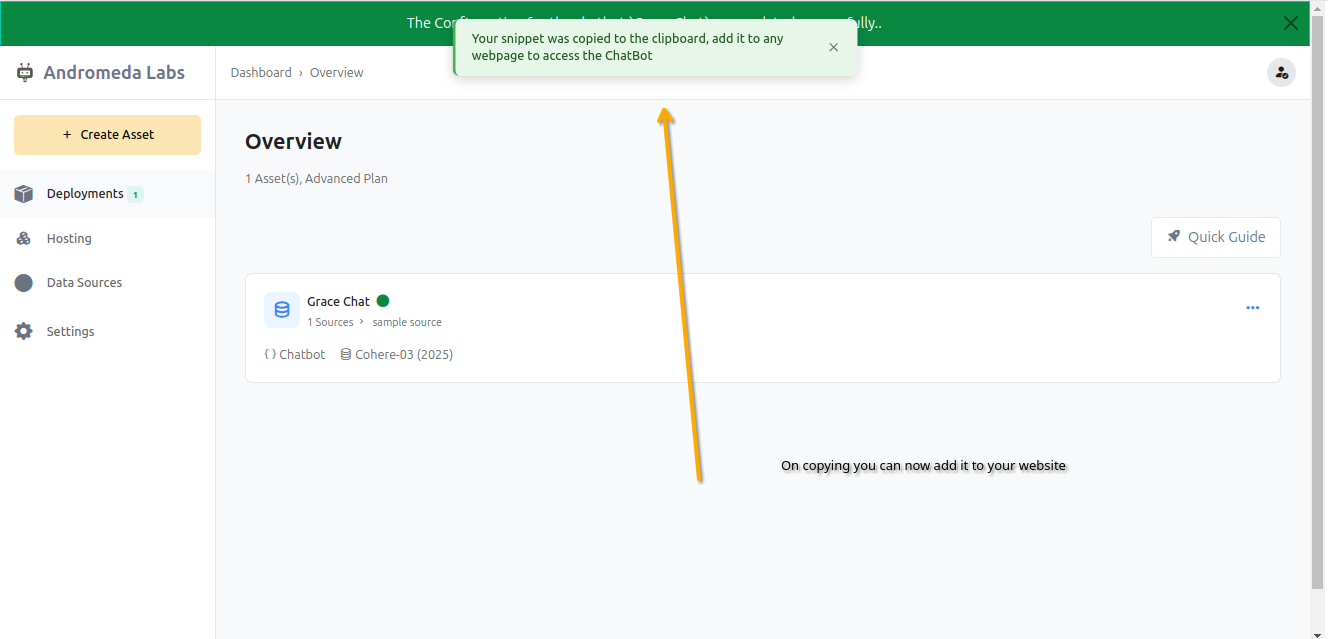Screen dimensions: 1328x639
Task: Click the Data Sources circle icon
Action: pyautogui.click(x=24, y=283)
